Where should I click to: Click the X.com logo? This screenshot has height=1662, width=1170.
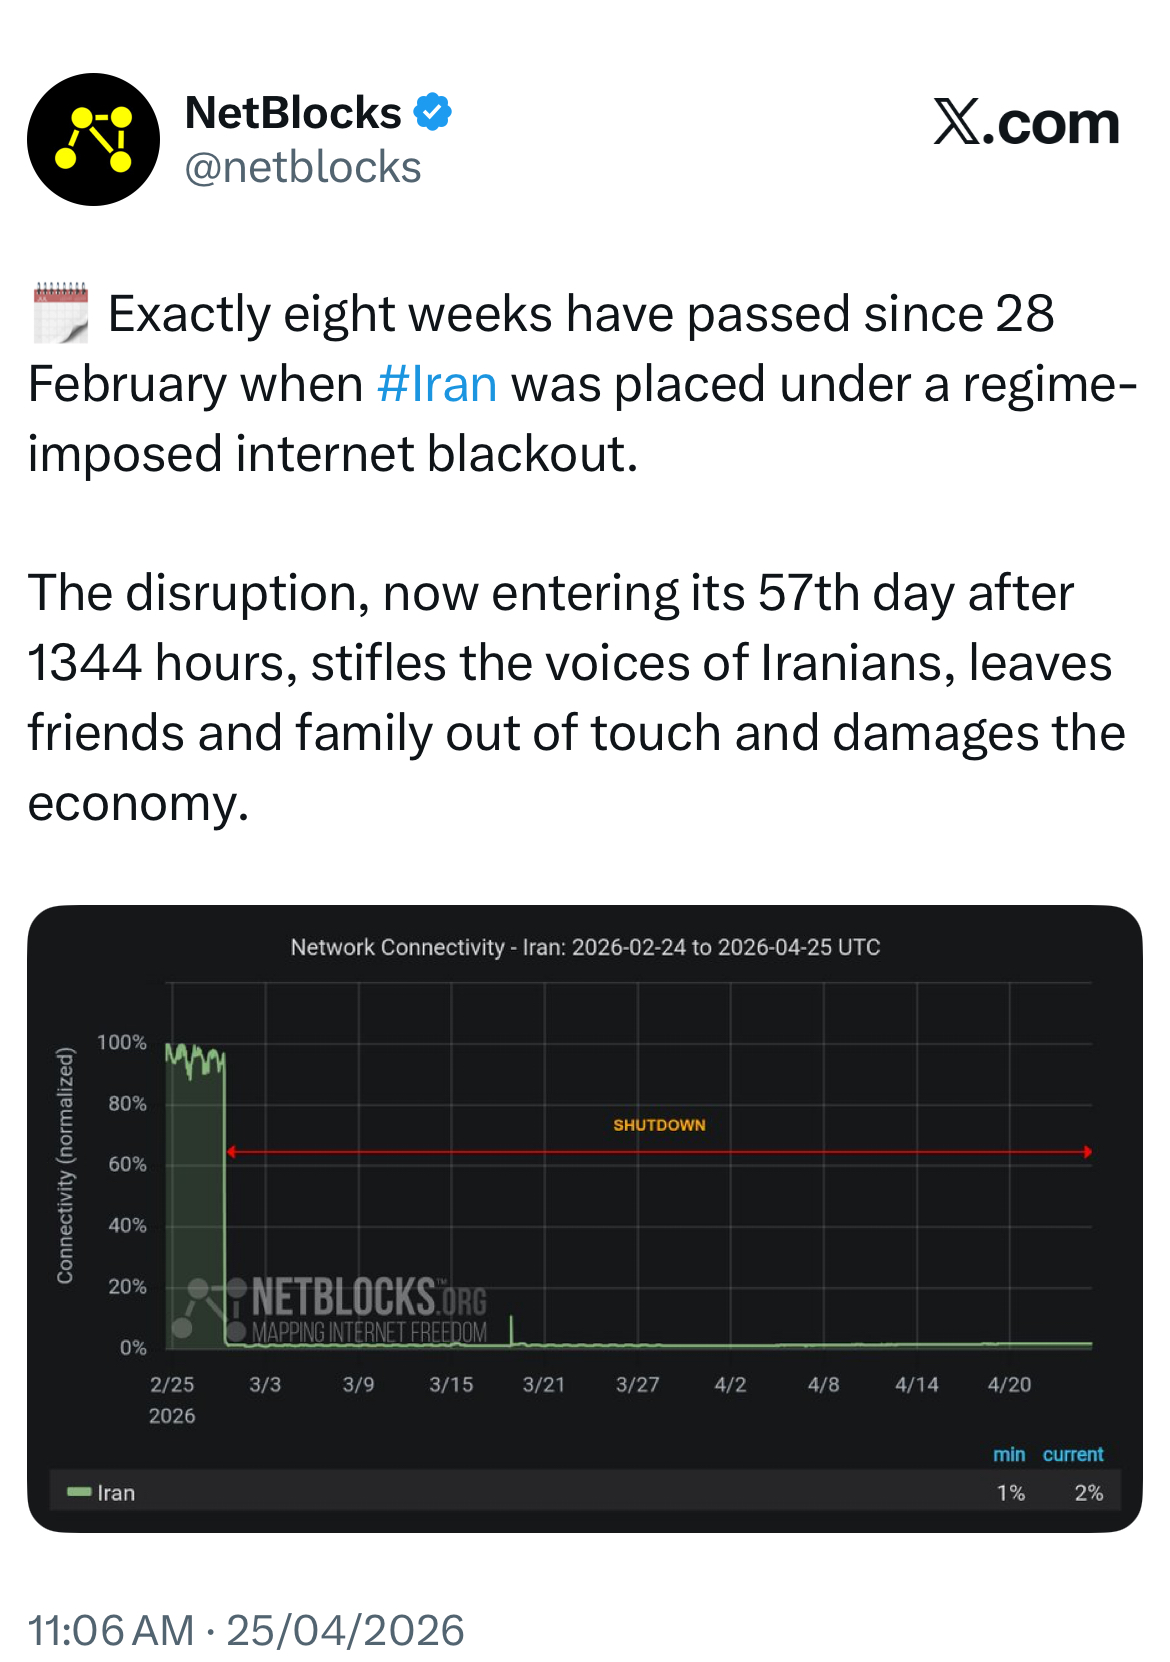point(1026,124)
